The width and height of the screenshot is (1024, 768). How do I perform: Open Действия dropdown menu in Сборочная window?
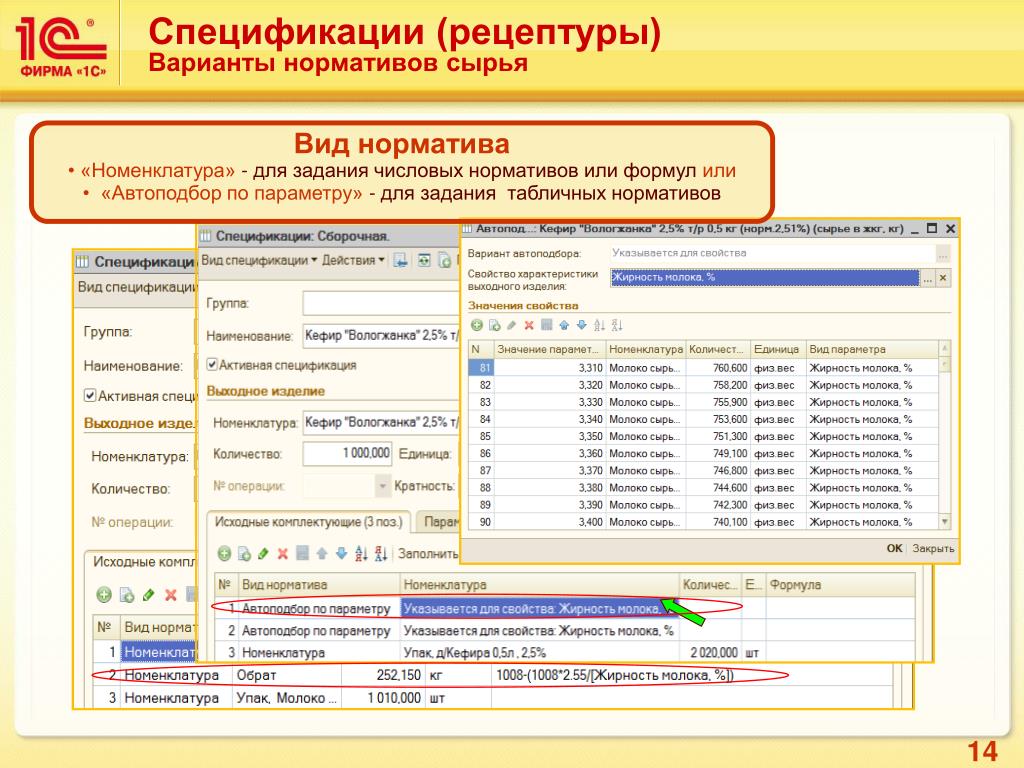point(353,260)
